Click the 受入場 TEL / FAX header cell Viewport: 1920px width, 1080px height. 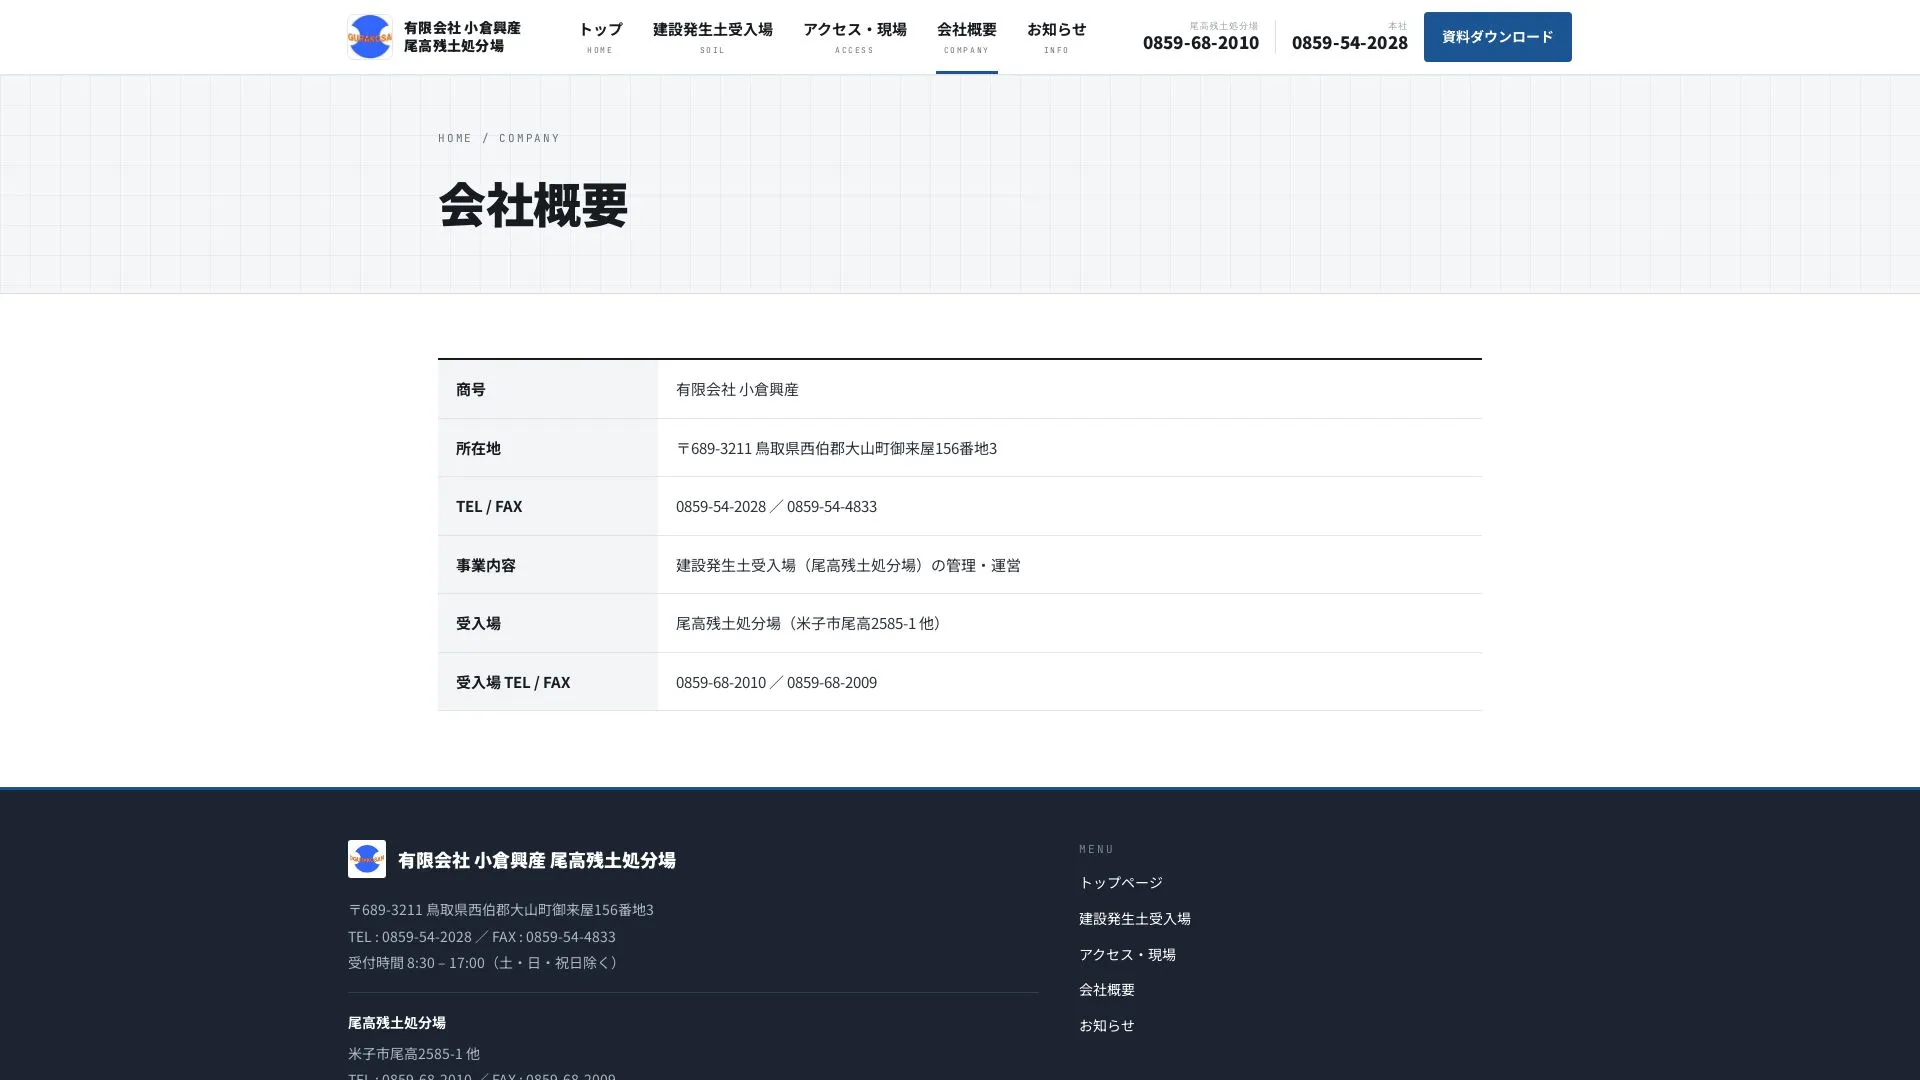pyautogui.click(x=548, y=682)
